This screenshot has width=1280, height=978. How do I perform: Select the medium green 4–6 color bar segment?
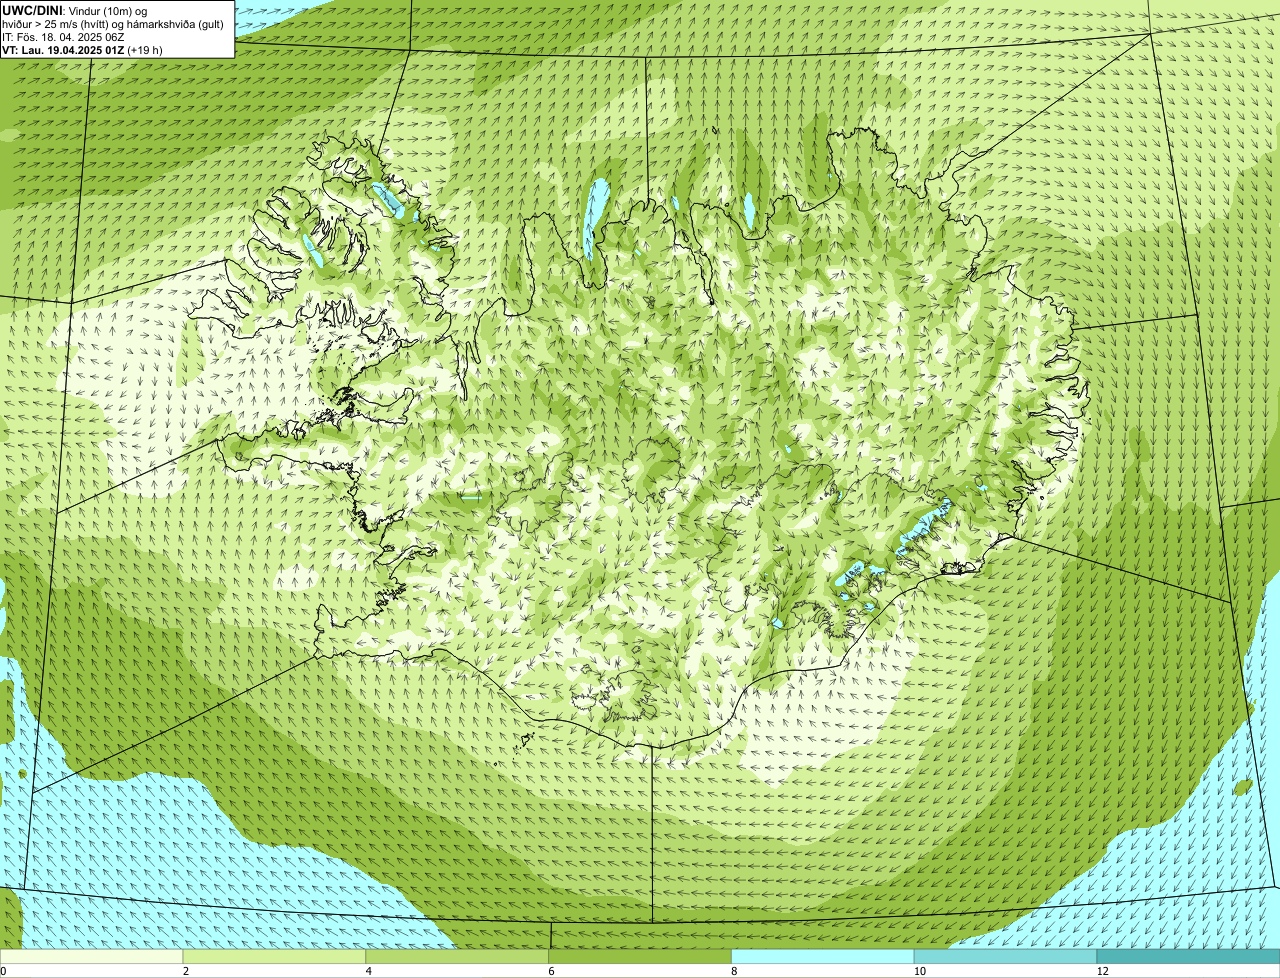click(x=458, y=956)
